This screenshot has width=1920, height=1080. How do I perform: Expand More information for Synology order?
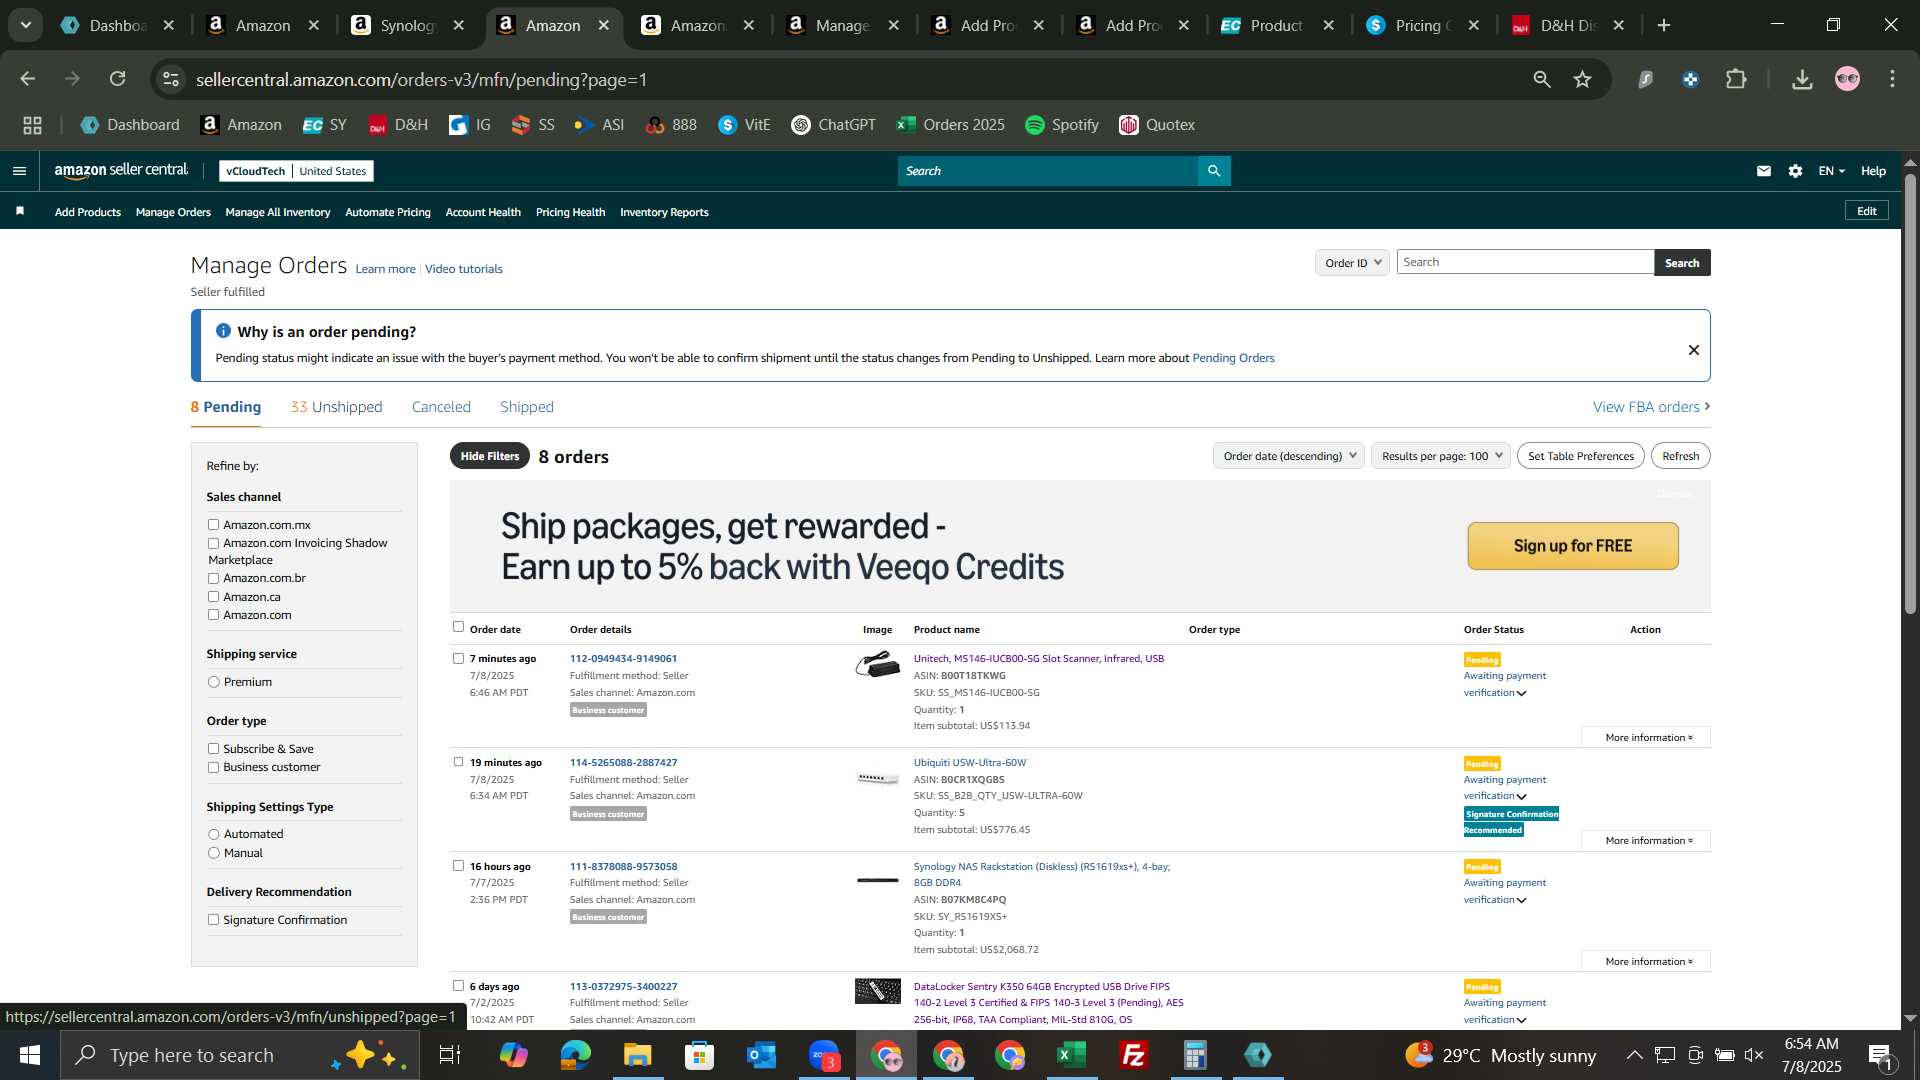pyautogui.click(x=1646, y=962)
